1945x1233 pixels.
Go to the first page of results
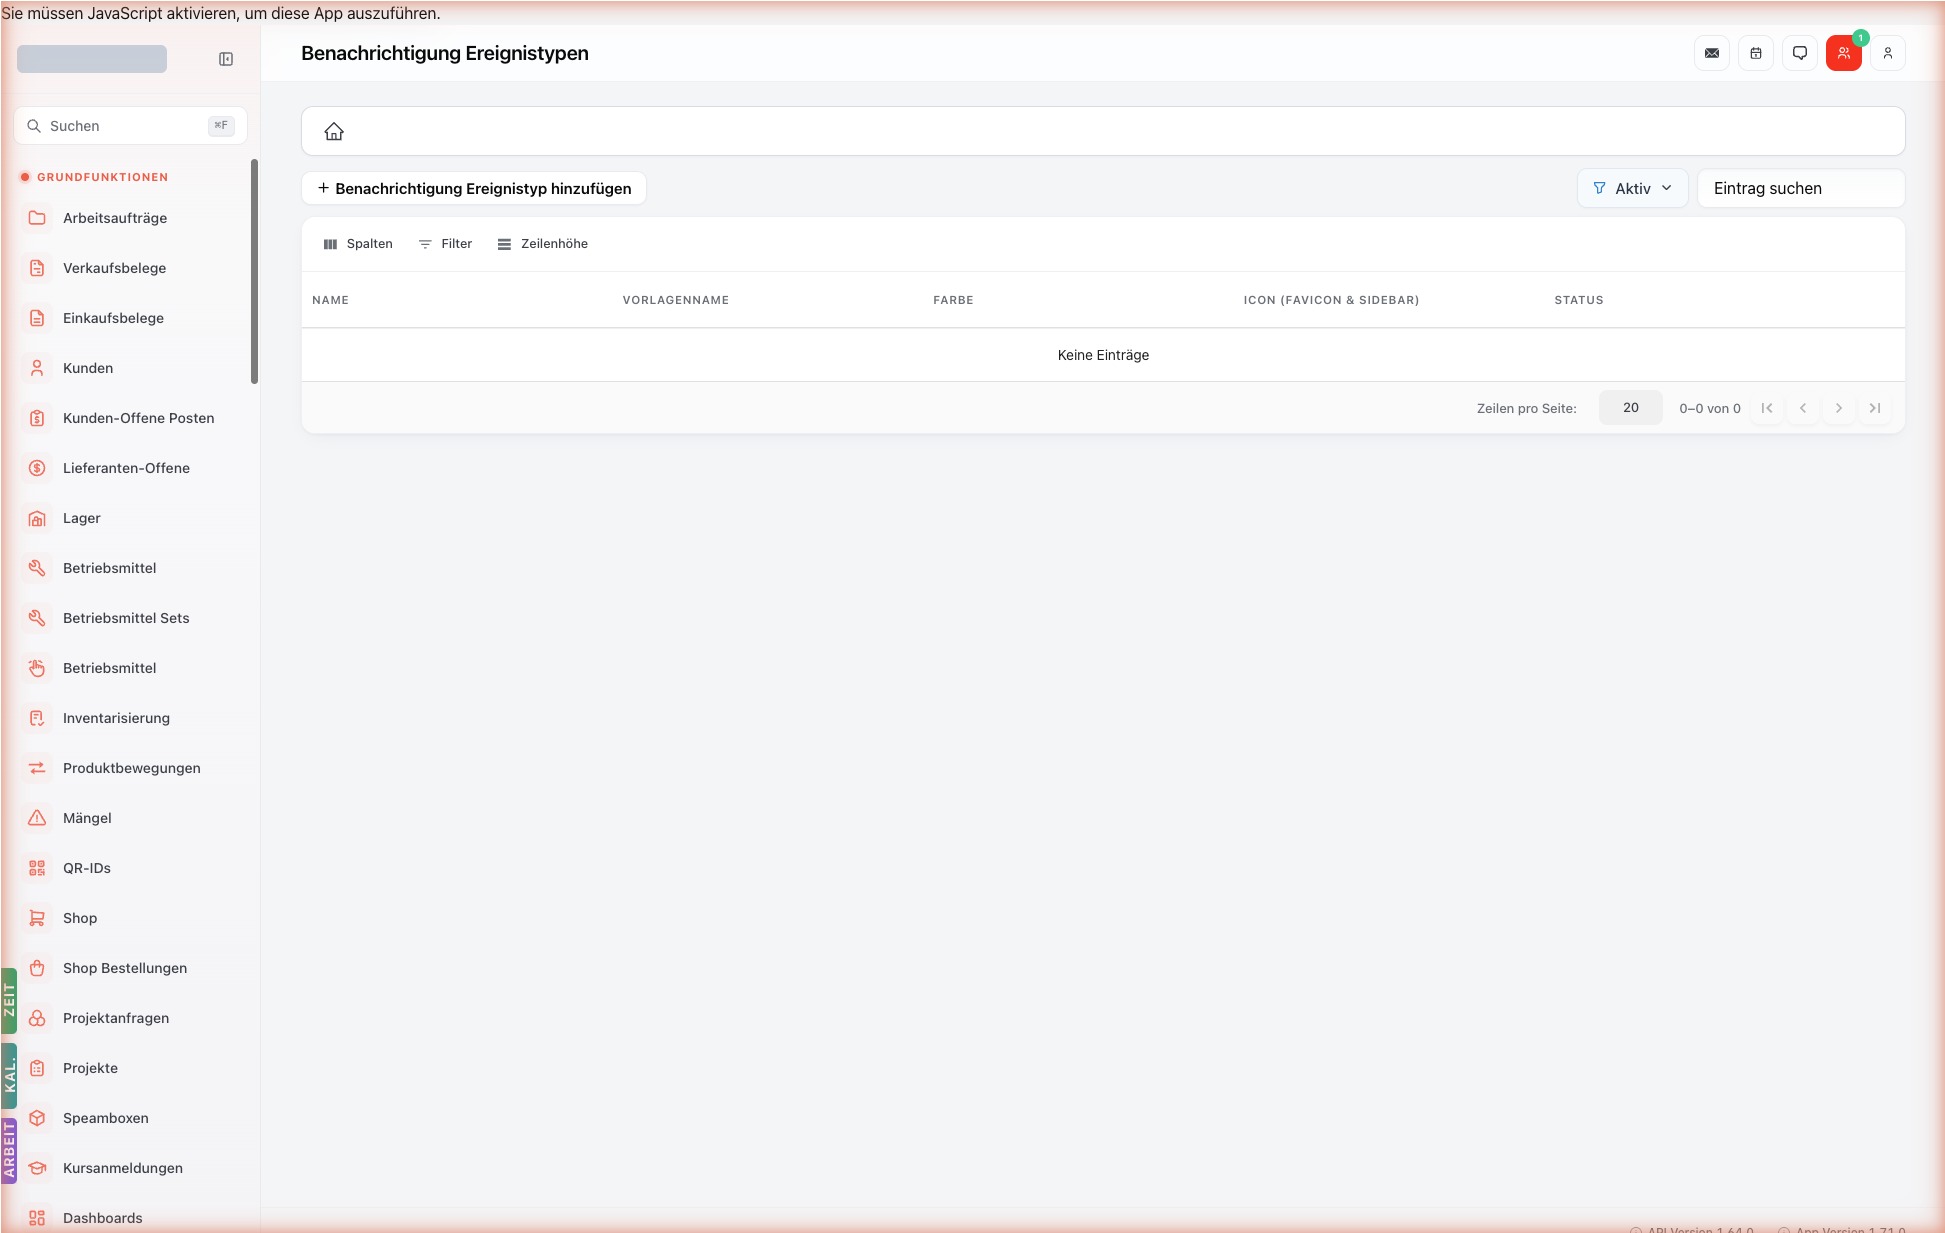[1767, 408]
